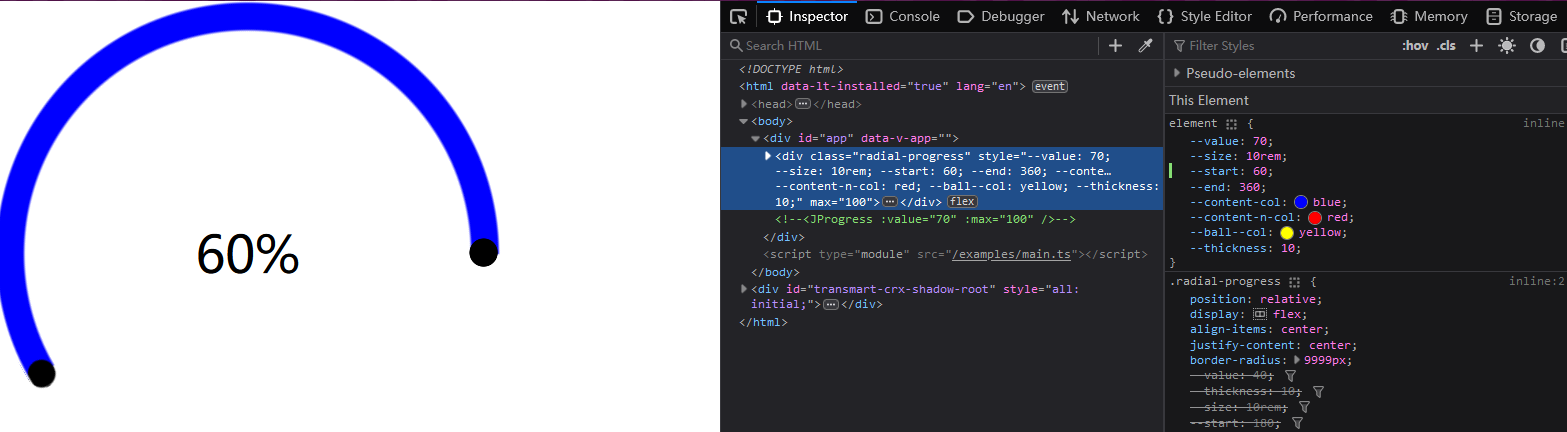
Task: Toggle the flexbox highlighter icon beside display flex
Action: pyautogui.click(x=1260, y=314)
